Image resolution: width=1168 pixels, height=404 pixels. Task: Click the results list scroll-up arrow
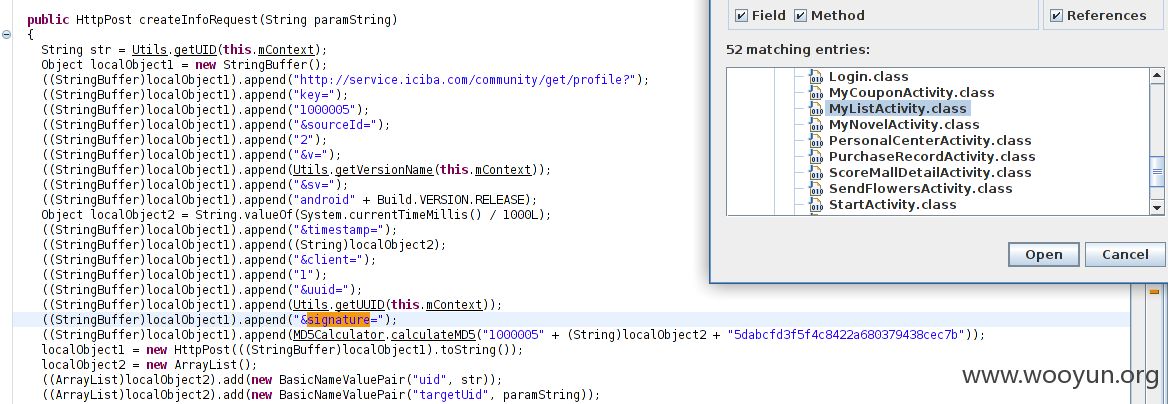pyautogui.click(x=1157, y=75)
